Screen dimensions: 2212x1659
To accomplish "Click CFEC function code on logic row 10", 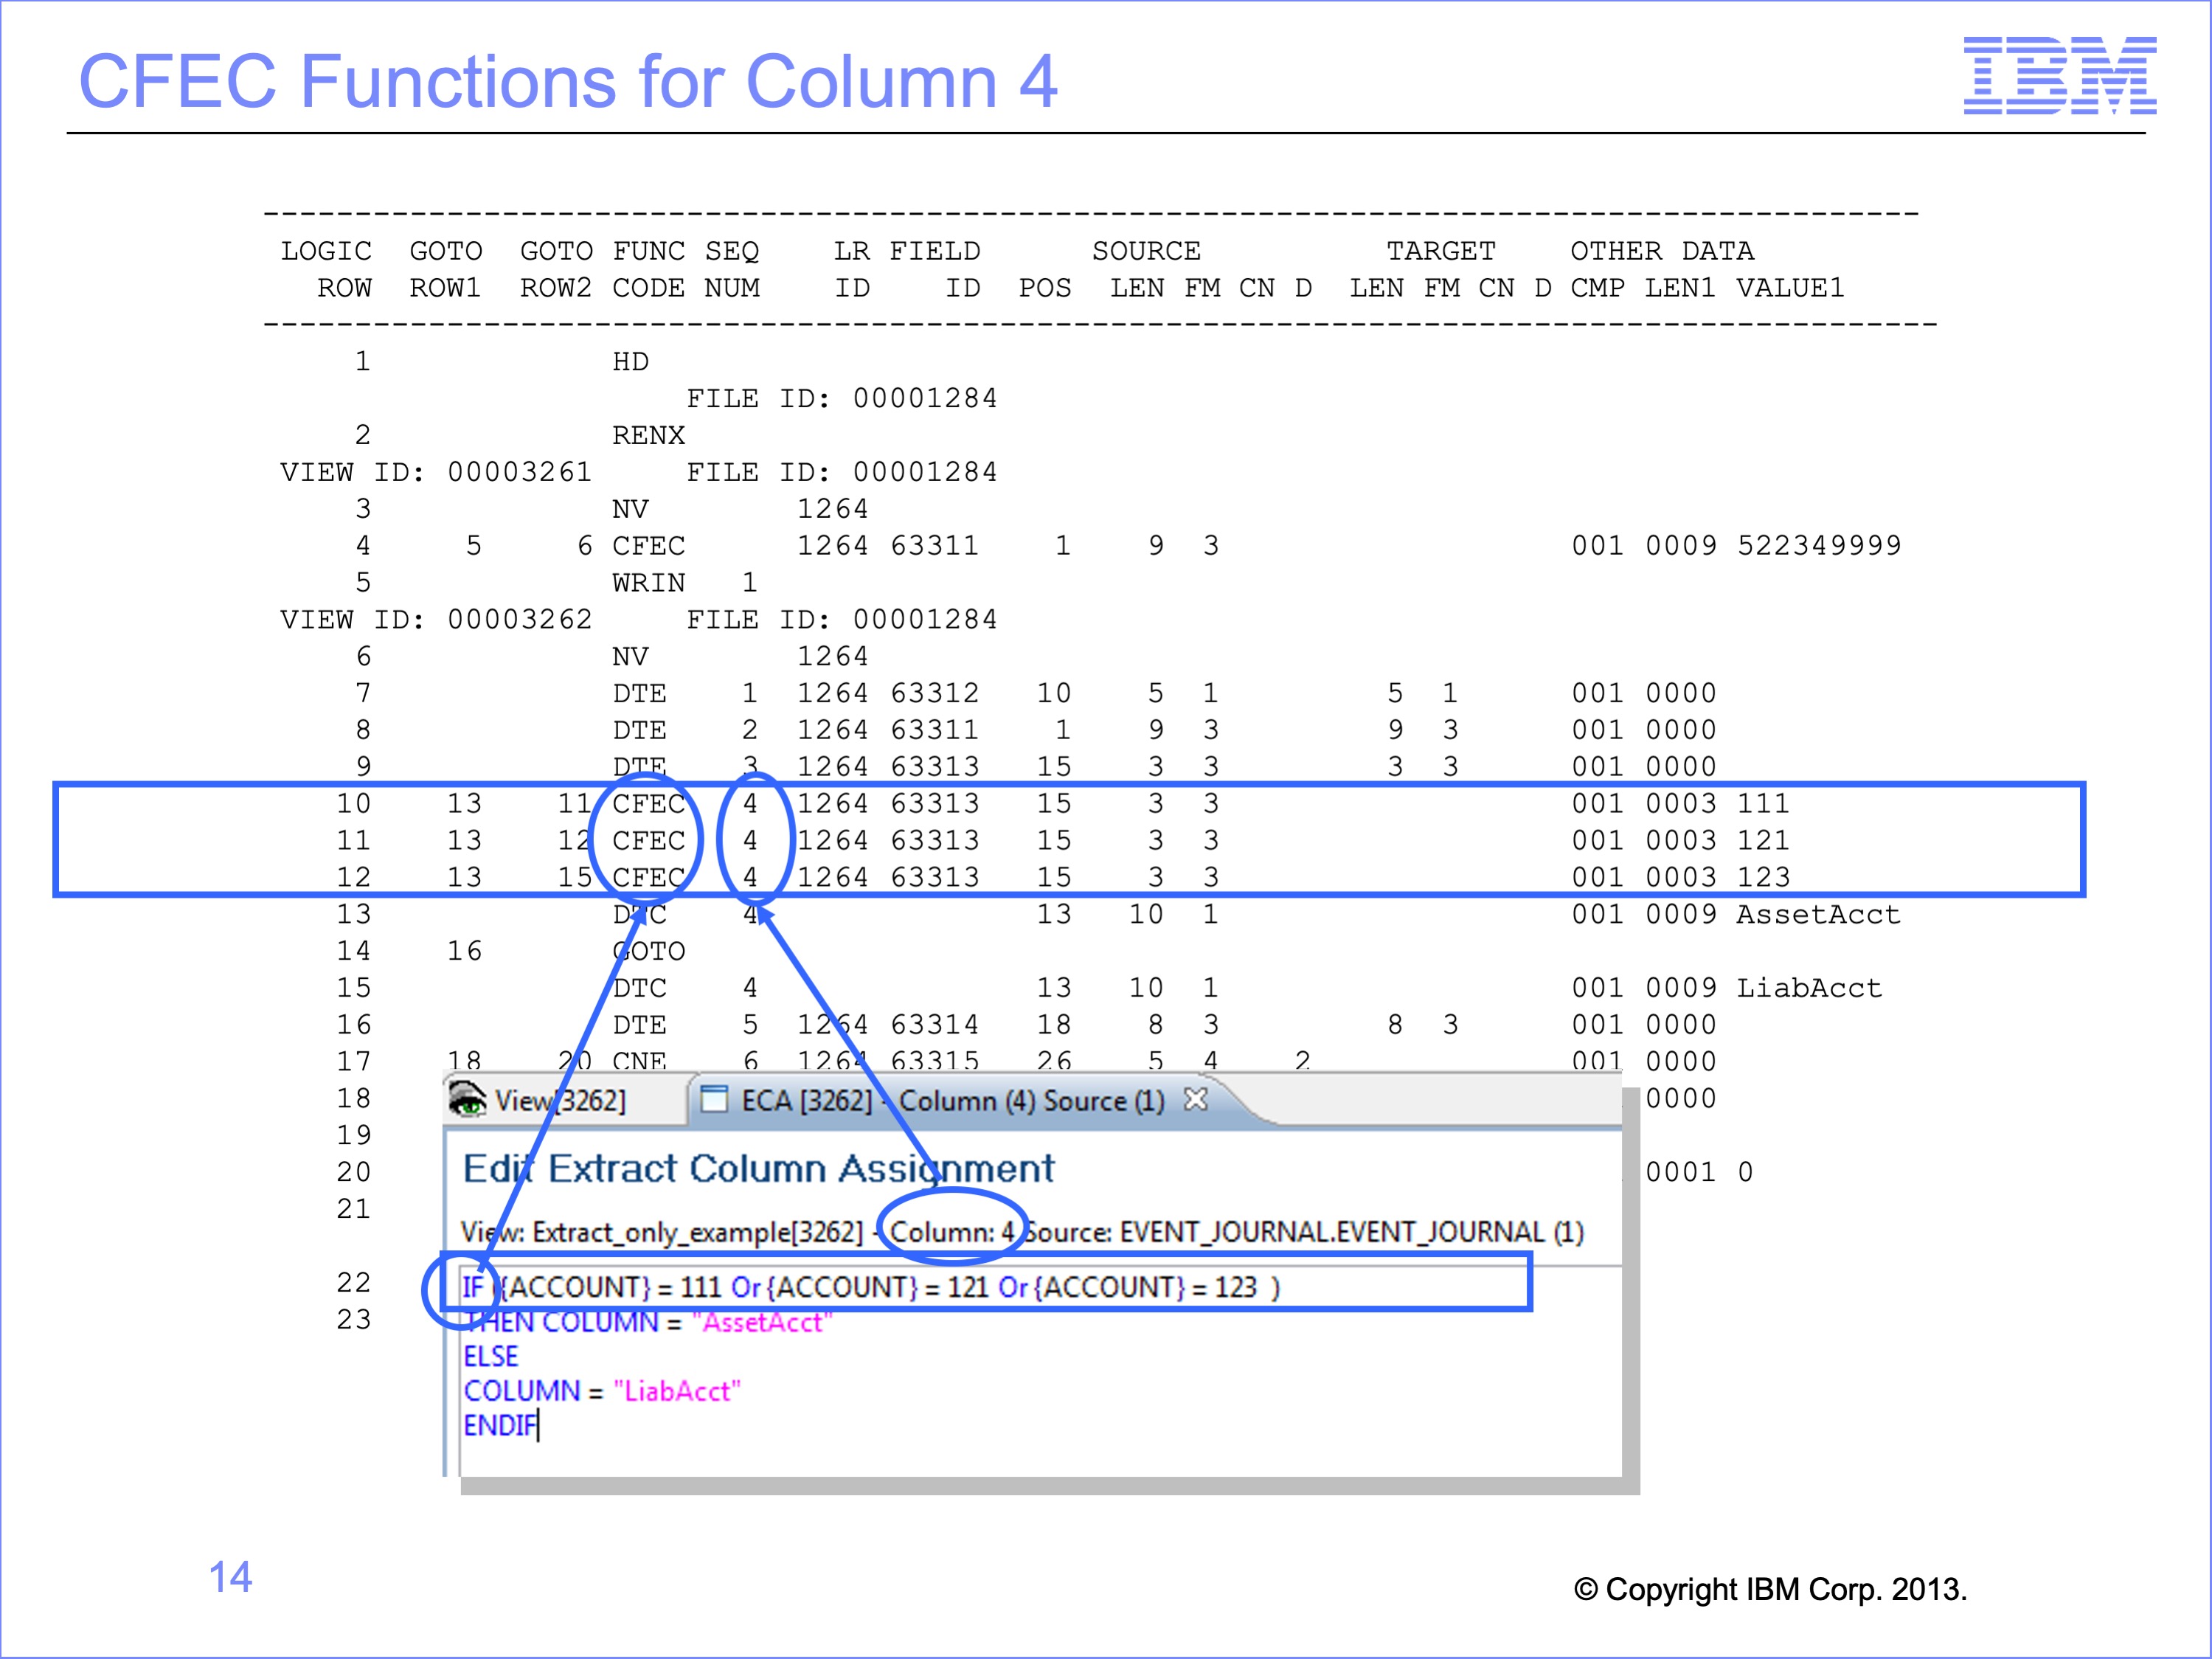I will [648, 804].
